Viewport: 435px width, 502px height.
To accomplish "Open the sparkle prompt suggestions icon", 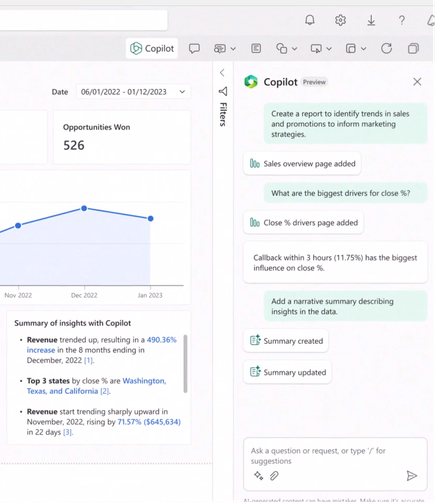I will [259, 476].
